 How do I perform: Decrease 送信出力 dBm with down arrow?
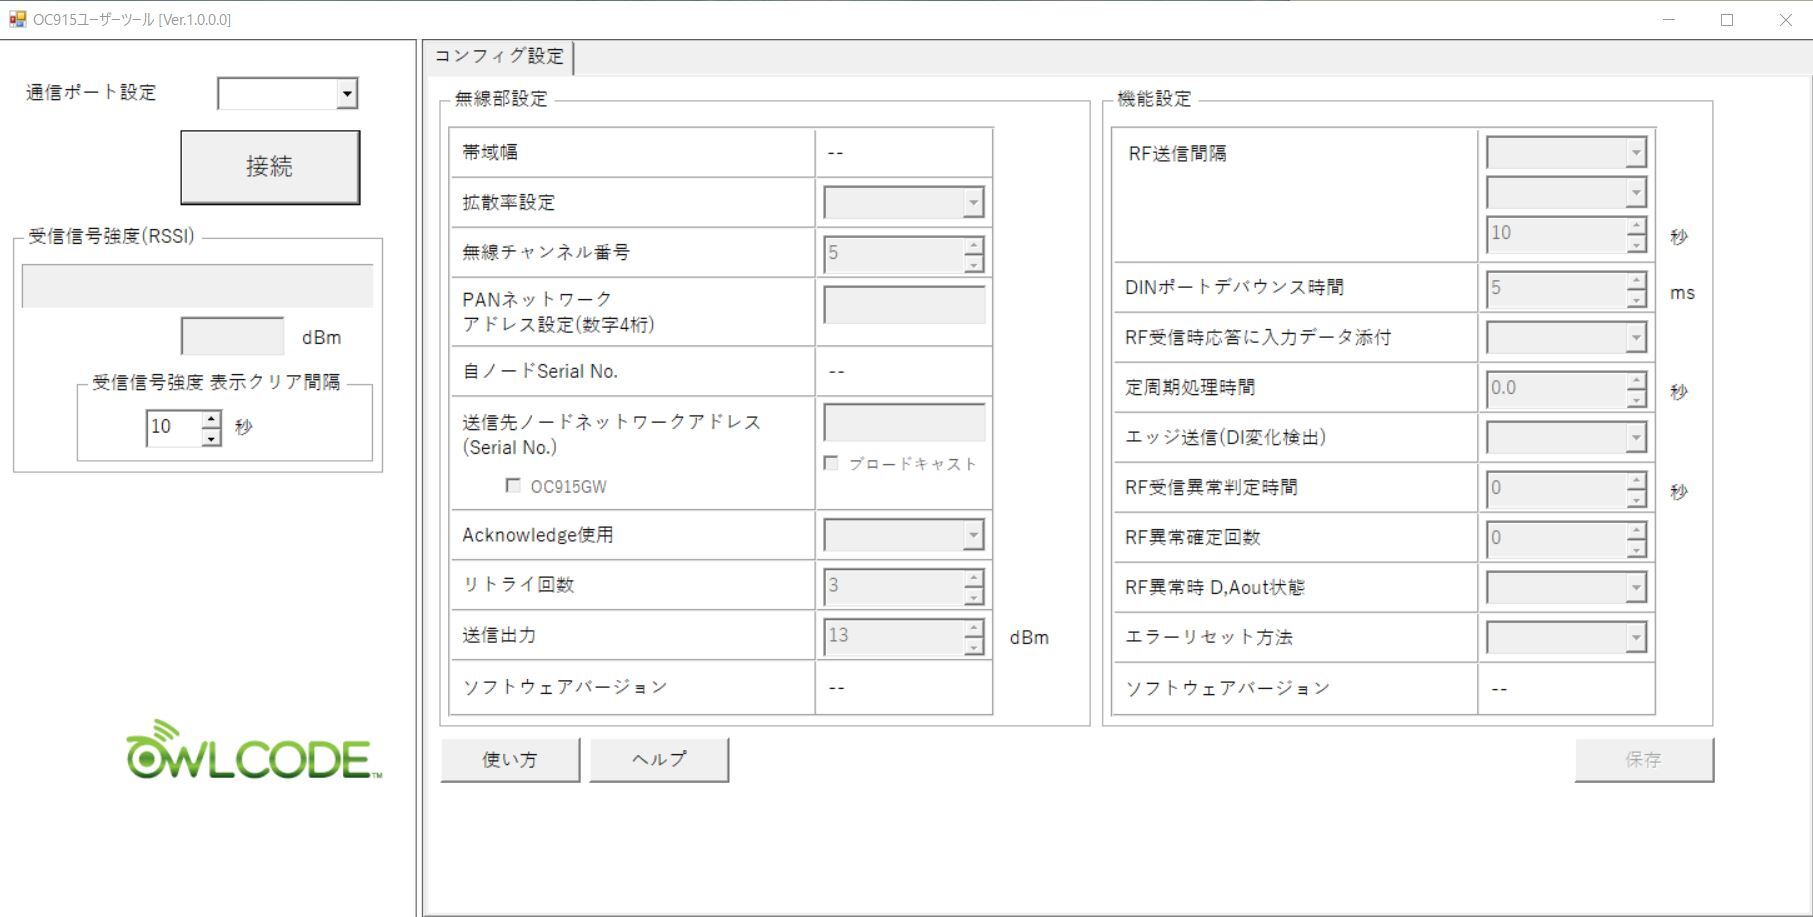click(974, 646)
